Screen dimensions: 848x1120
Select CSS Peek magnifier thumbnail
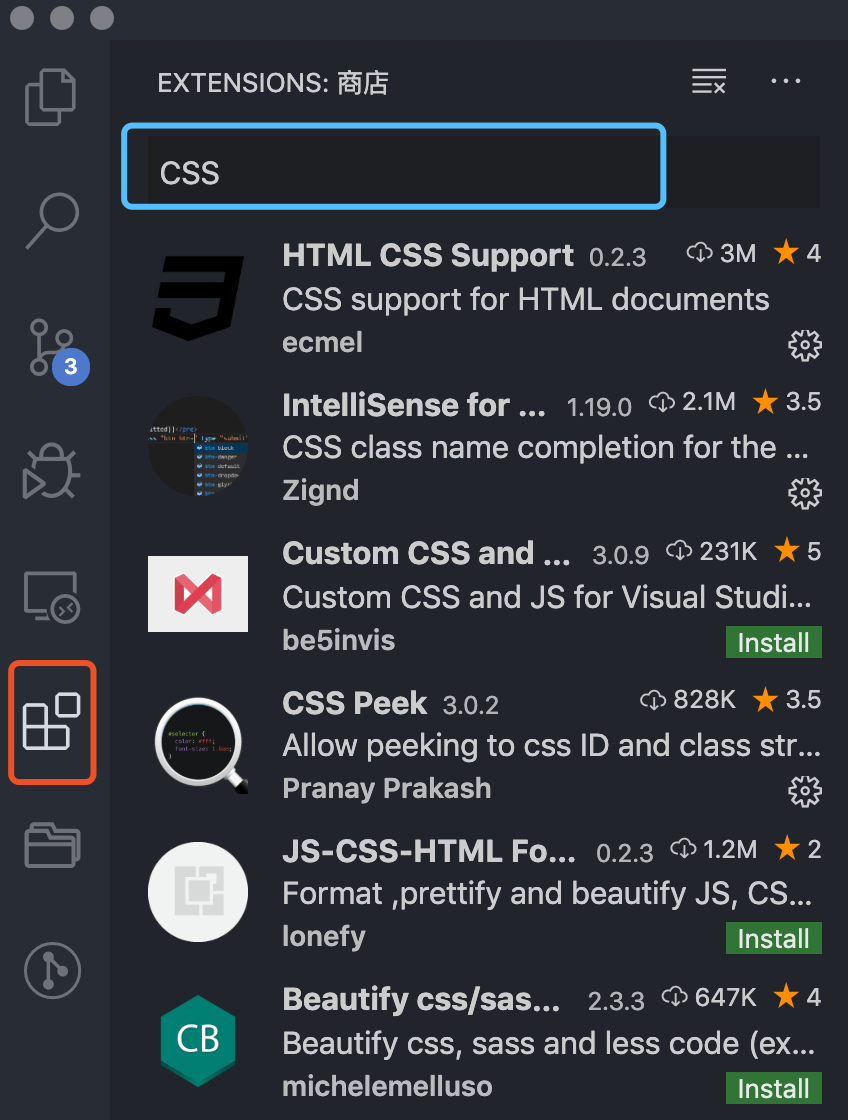(201, 746)
